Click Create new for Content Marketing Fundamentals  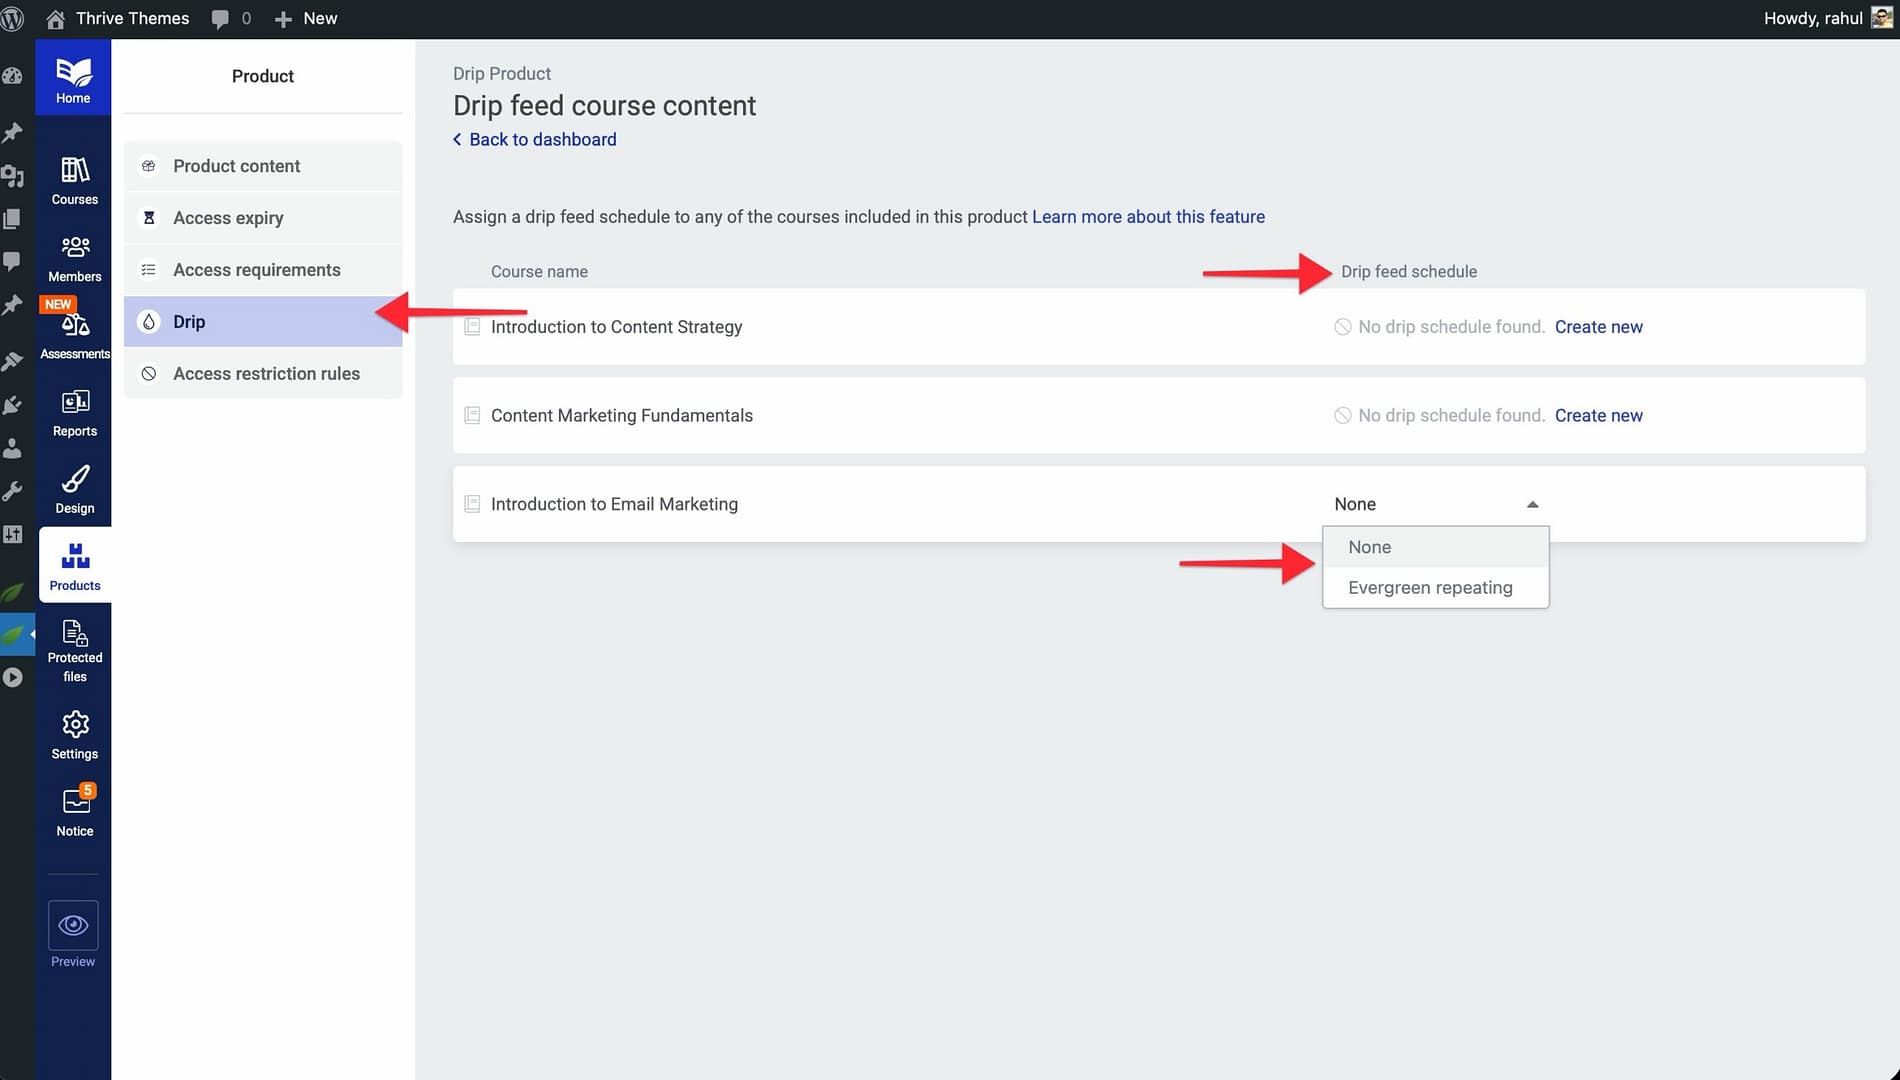click(x=1598, y=416)
